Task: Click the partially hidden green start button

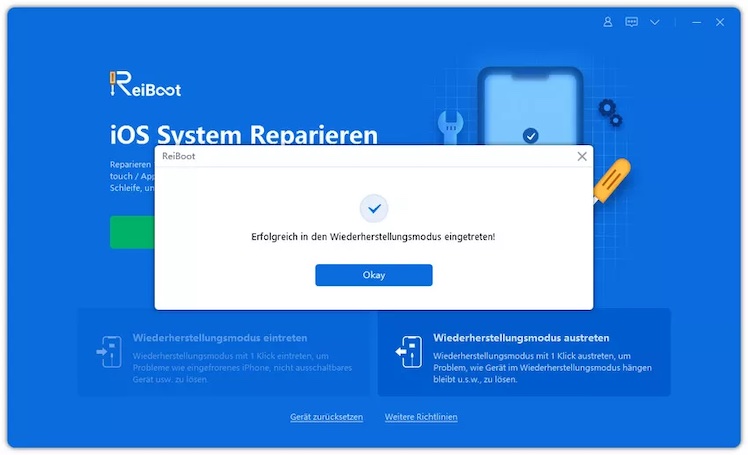Action: 132,232
